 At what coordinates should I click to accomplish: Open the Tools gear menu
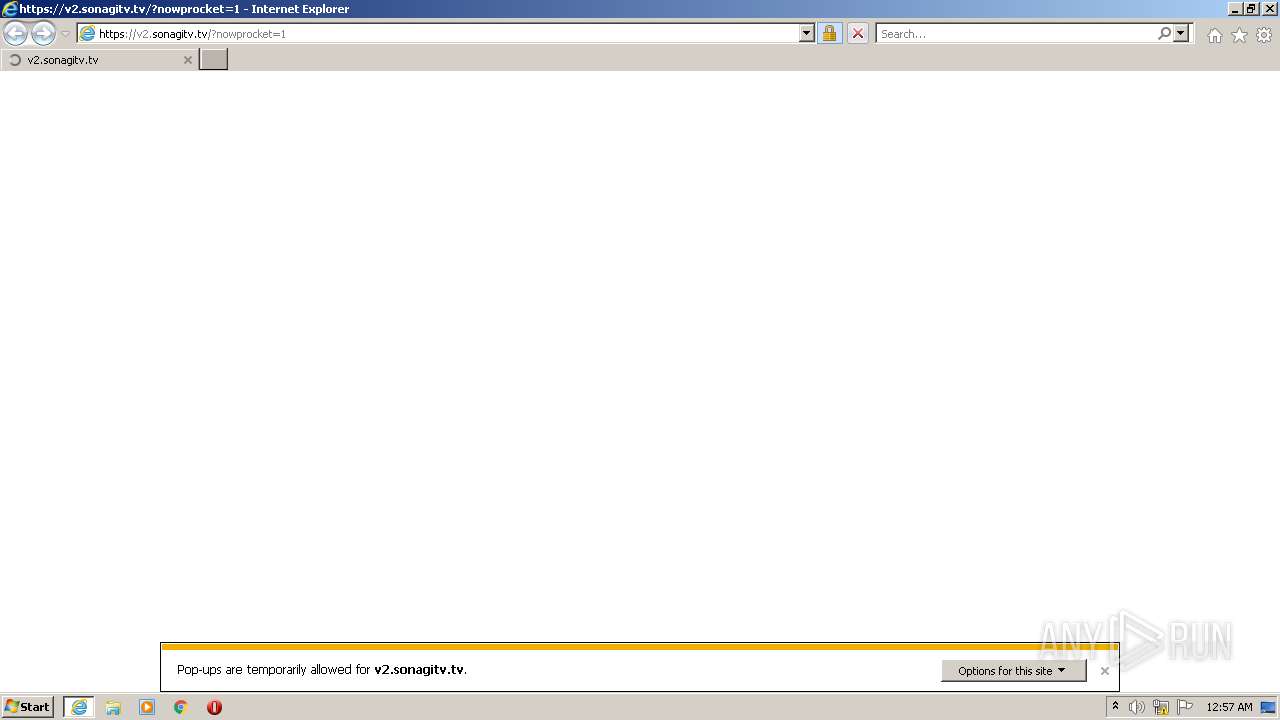tap(1264, 35)
